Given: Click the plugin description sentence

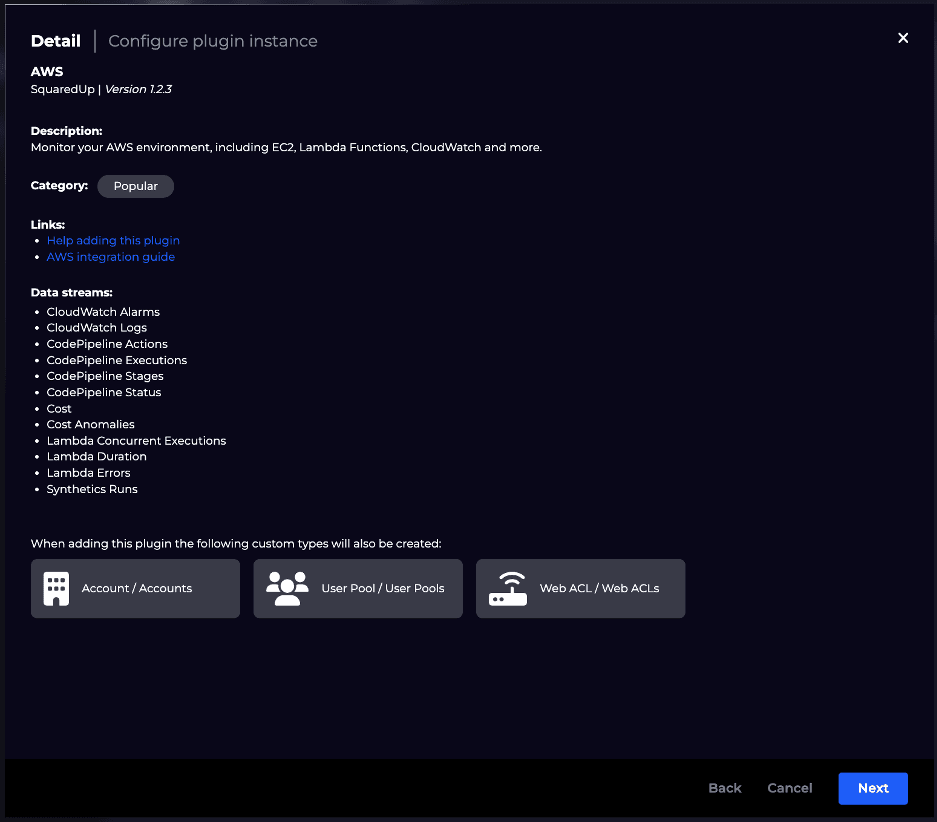Looking at the screenshot, I should (286, 148).
